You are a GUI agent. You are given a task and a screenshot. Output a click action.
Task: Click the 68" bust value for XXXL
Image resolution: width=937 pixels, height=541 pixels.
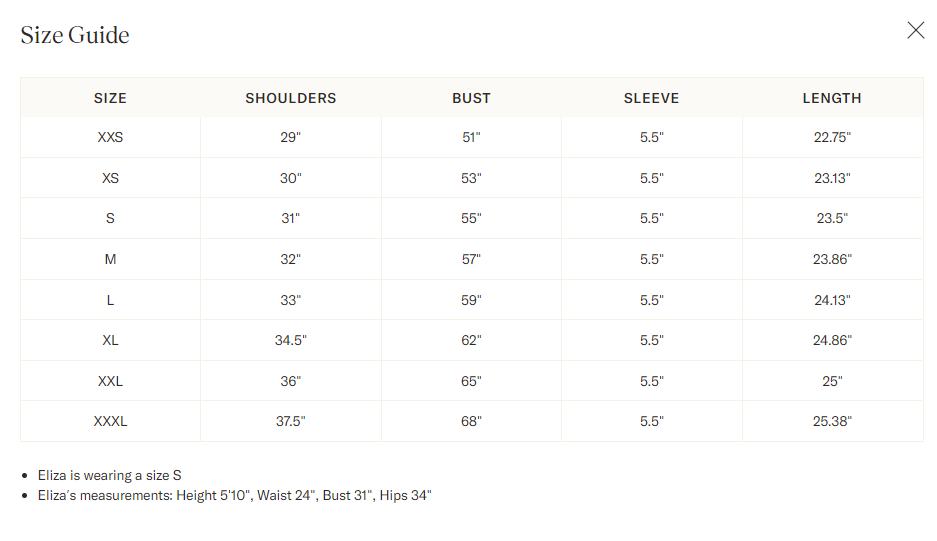click(471, 421)
